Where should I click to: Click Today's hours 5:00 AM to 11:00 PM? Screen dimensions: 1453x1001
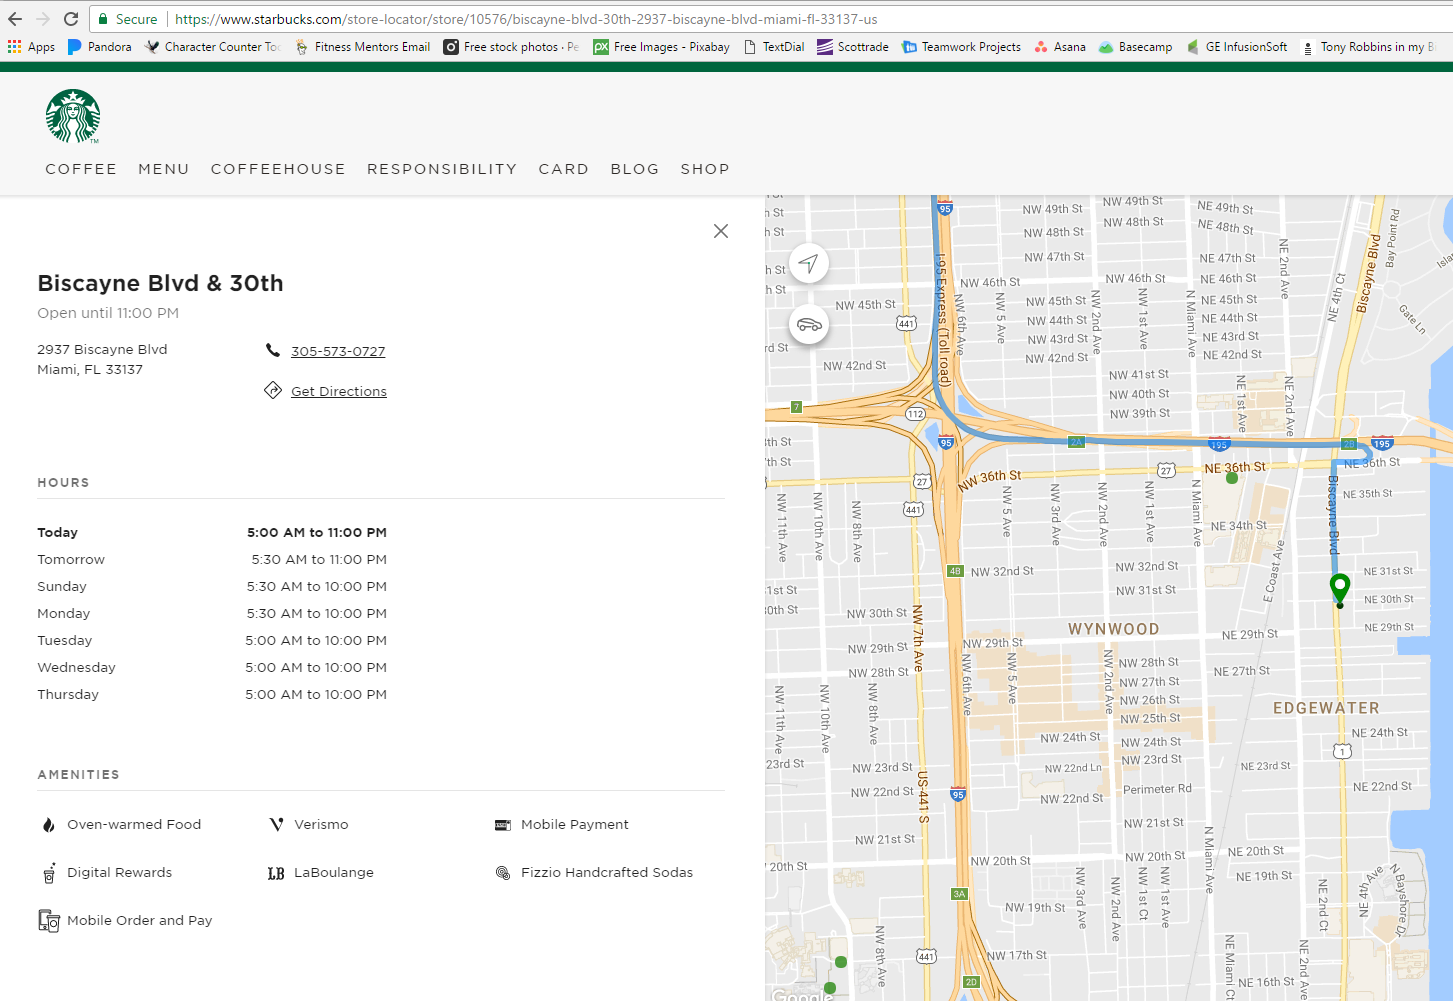317,532
